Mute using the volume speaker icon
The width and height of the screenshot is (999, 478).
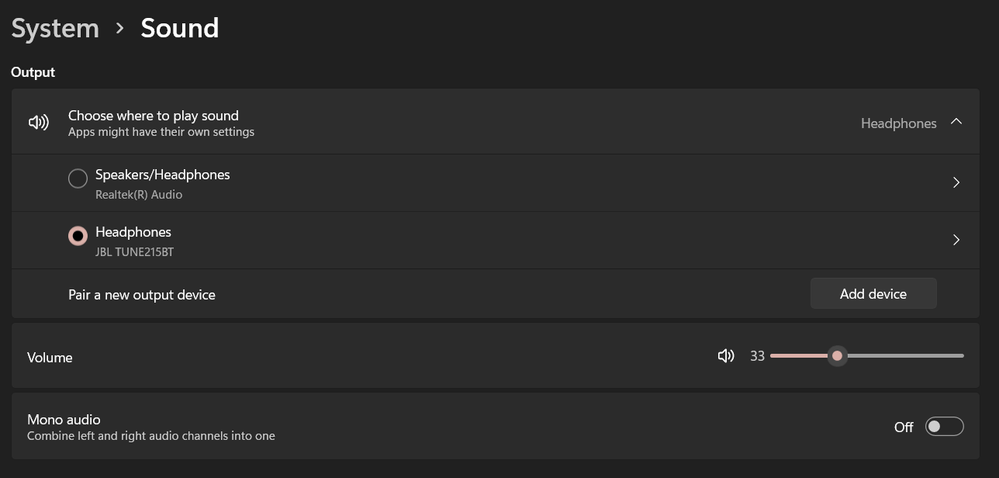point(726,356)
